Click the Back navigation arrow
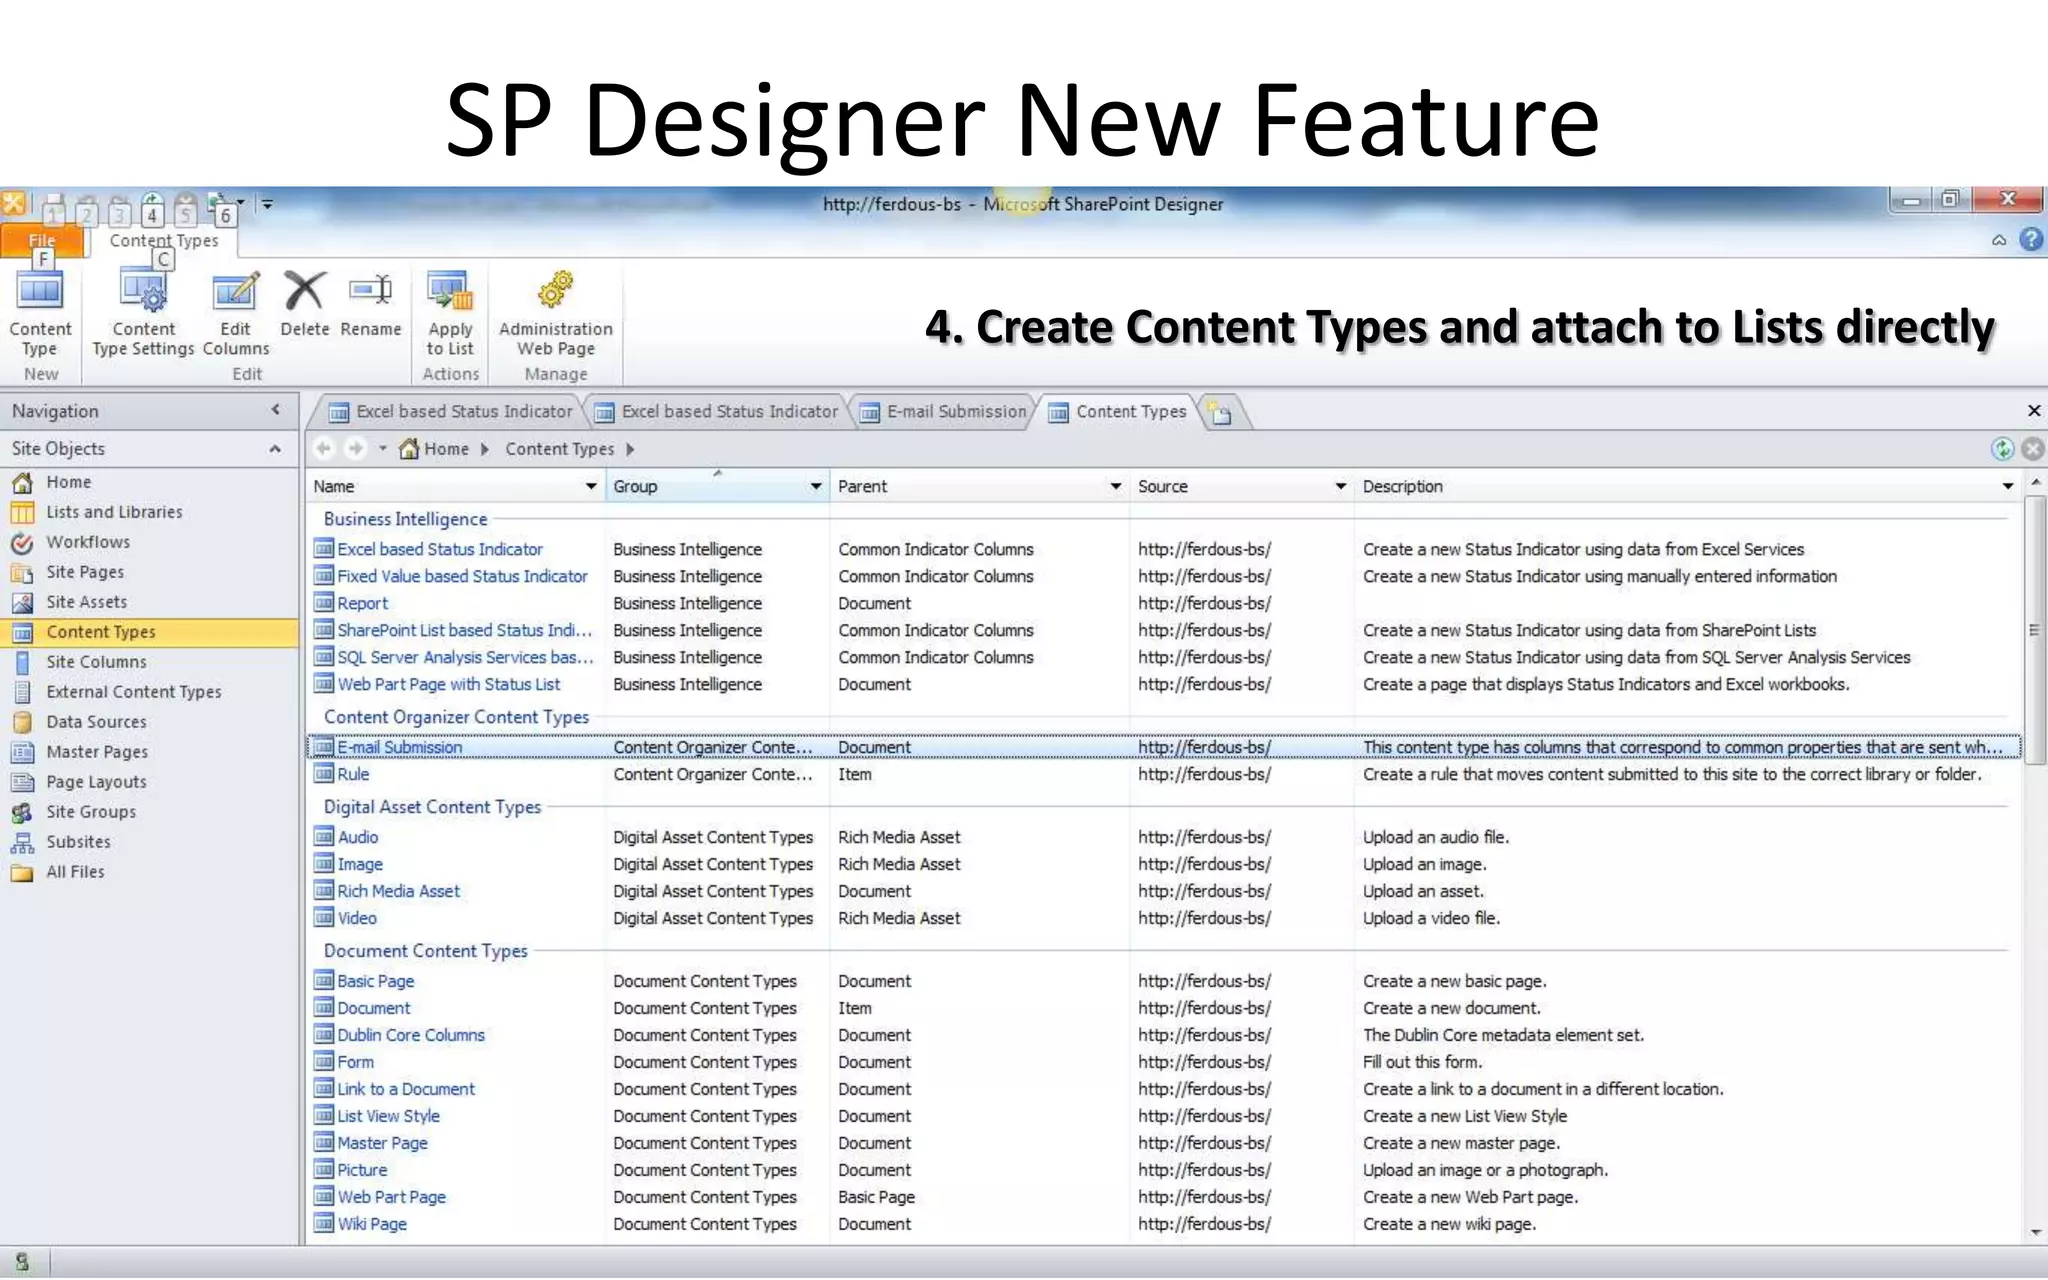Viewport: 2048px width, 1280px height. click(x=323, y=448)
